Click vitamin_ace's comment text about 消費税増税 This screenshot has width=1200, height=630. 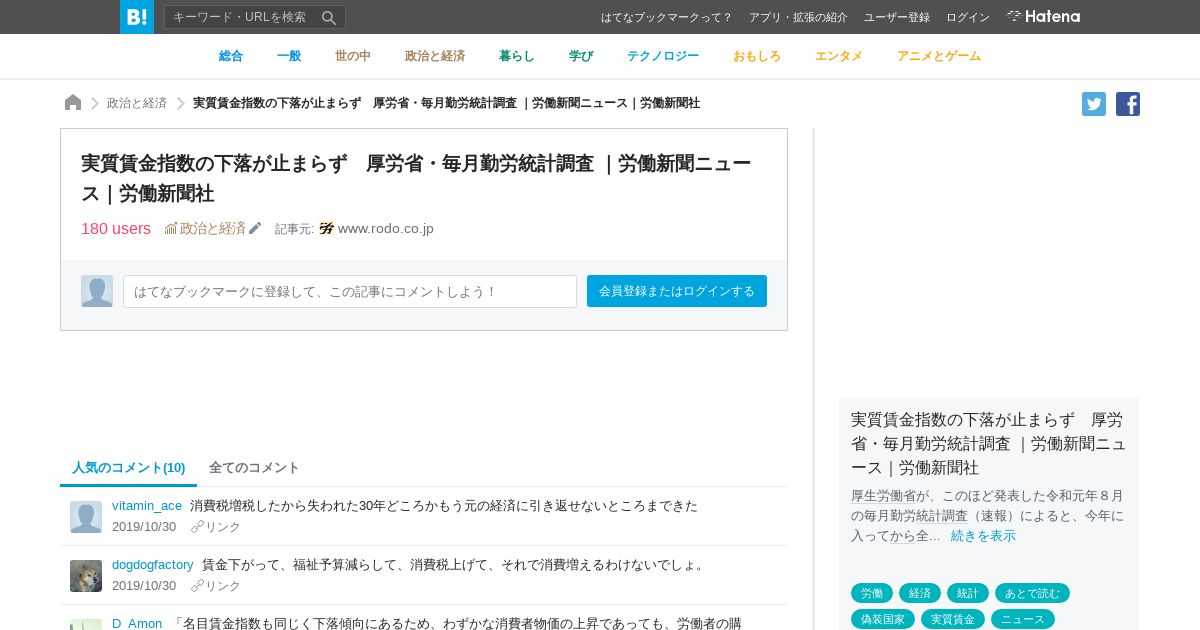[x=444, y=505]
